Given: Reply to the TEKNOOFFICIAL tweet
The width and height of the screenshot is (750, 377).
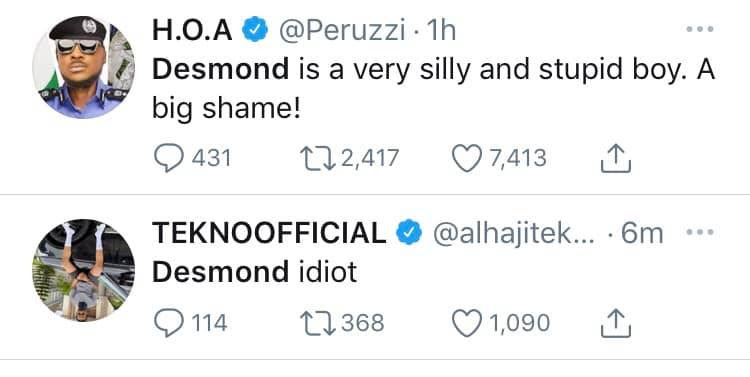Looking at the screenshot, I should click(169, 323).
